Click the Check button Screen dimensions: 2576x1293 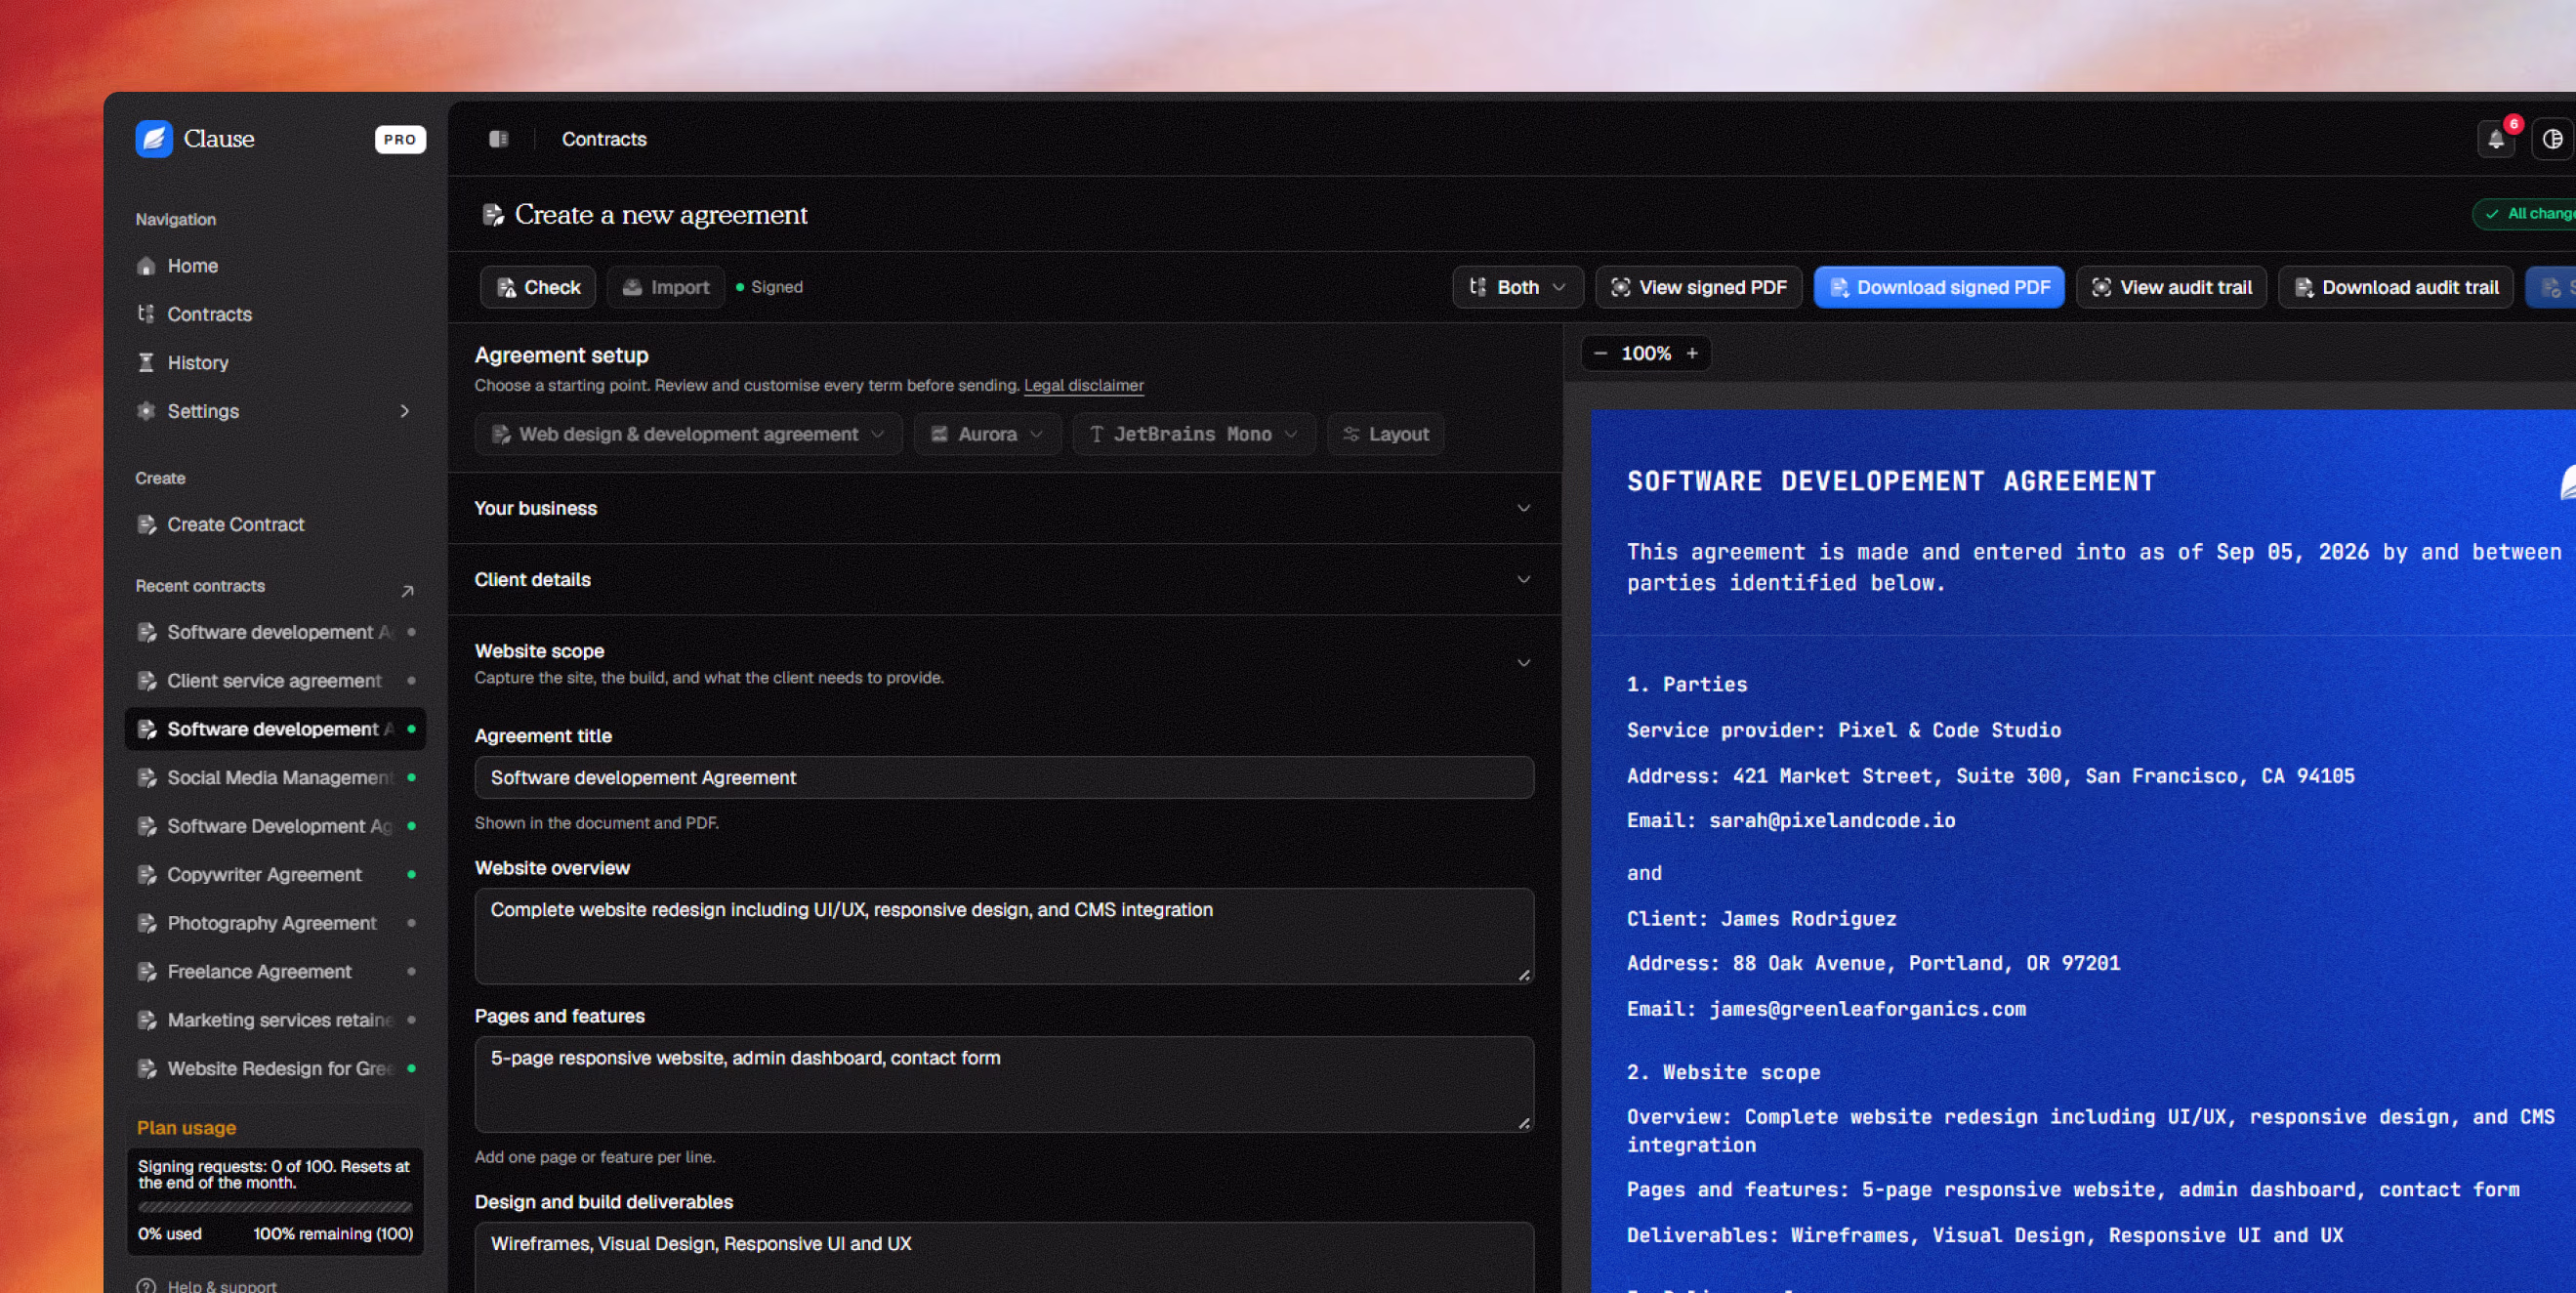(x=538, y=288)
